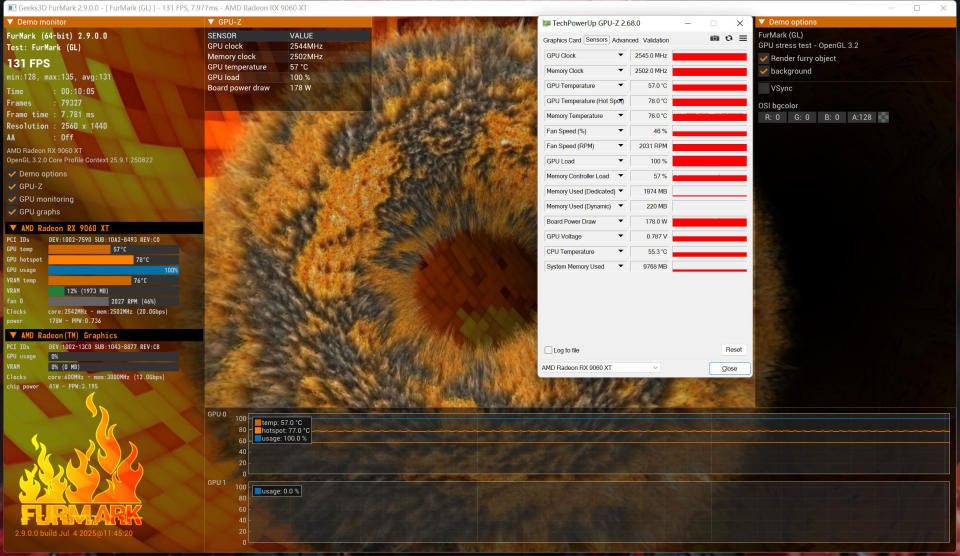Adjust the R: 0 bgcolor field

point(772,117)
